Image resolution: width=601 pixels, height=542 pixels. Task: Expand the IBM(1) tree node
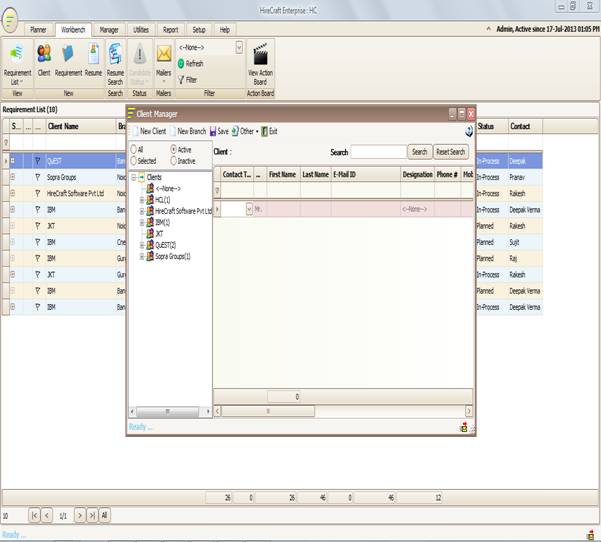pos(142,223)
